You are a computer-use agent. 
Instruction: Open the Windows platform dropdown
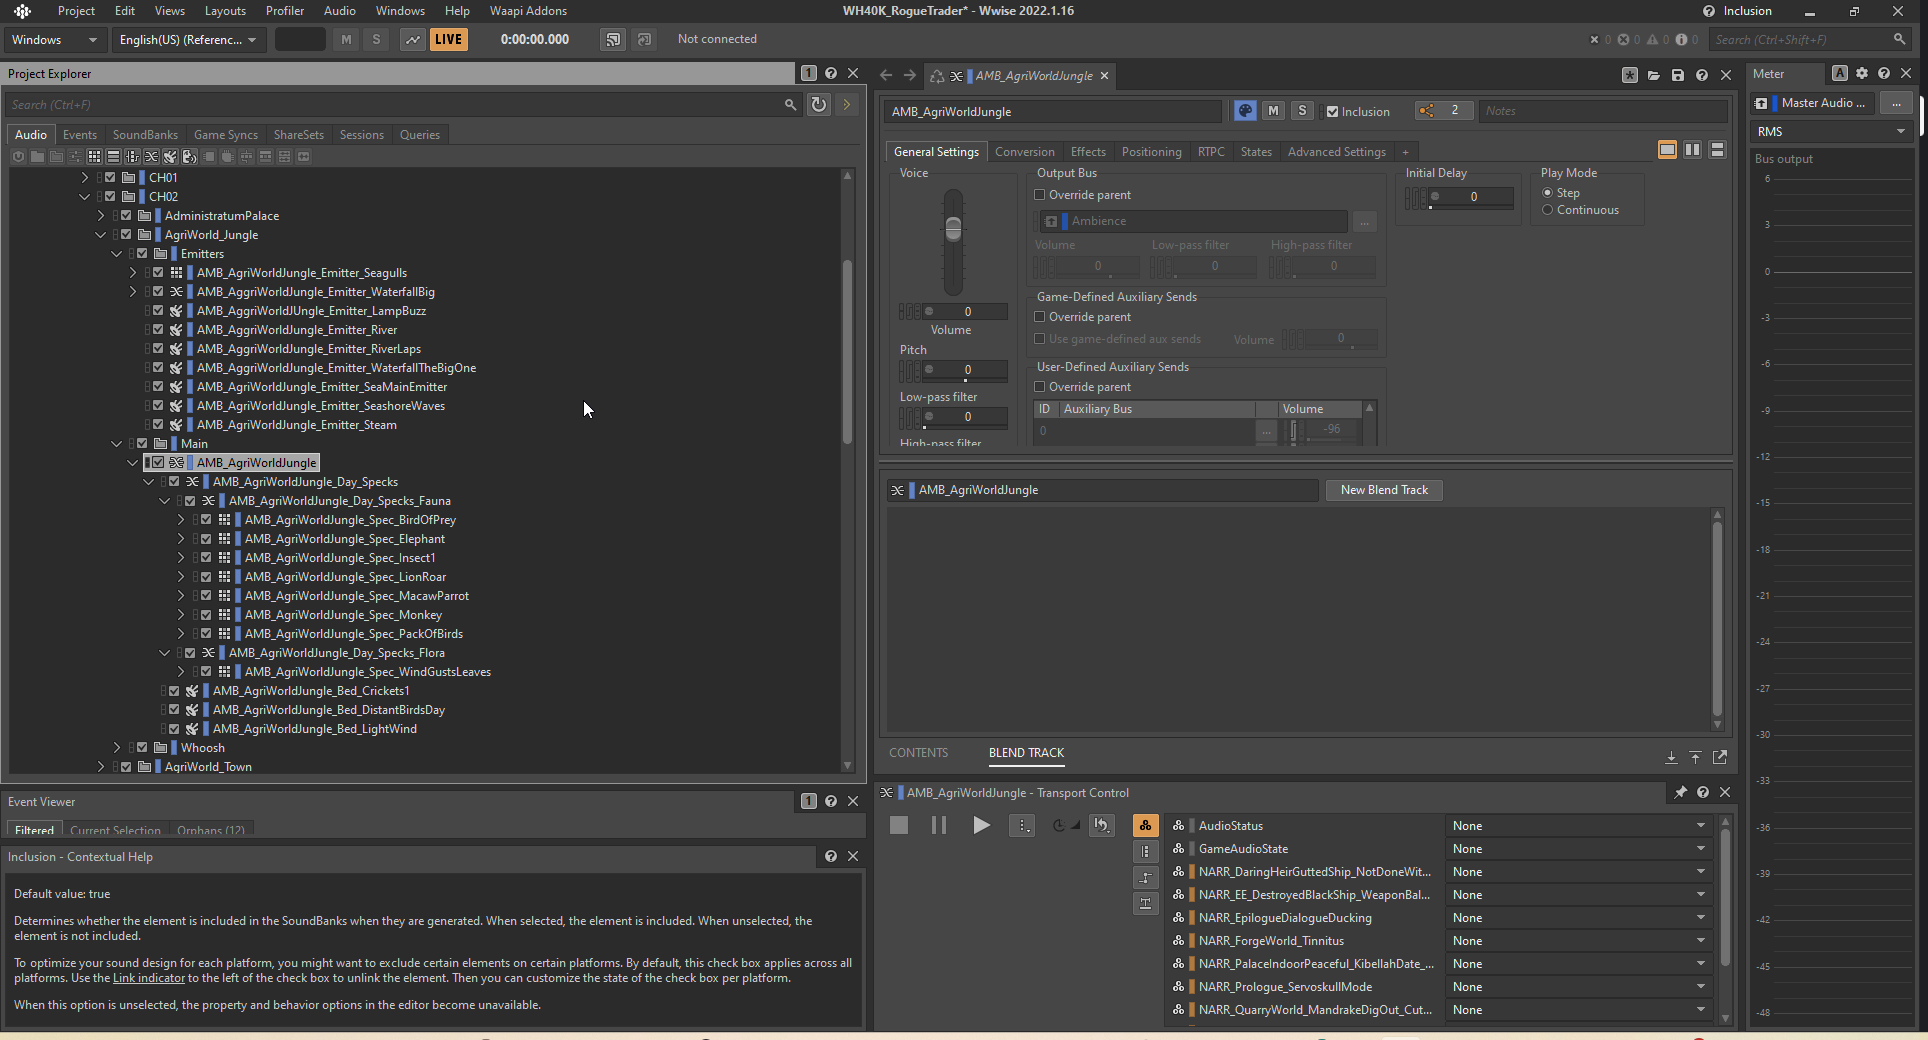[x=54, y=39]
